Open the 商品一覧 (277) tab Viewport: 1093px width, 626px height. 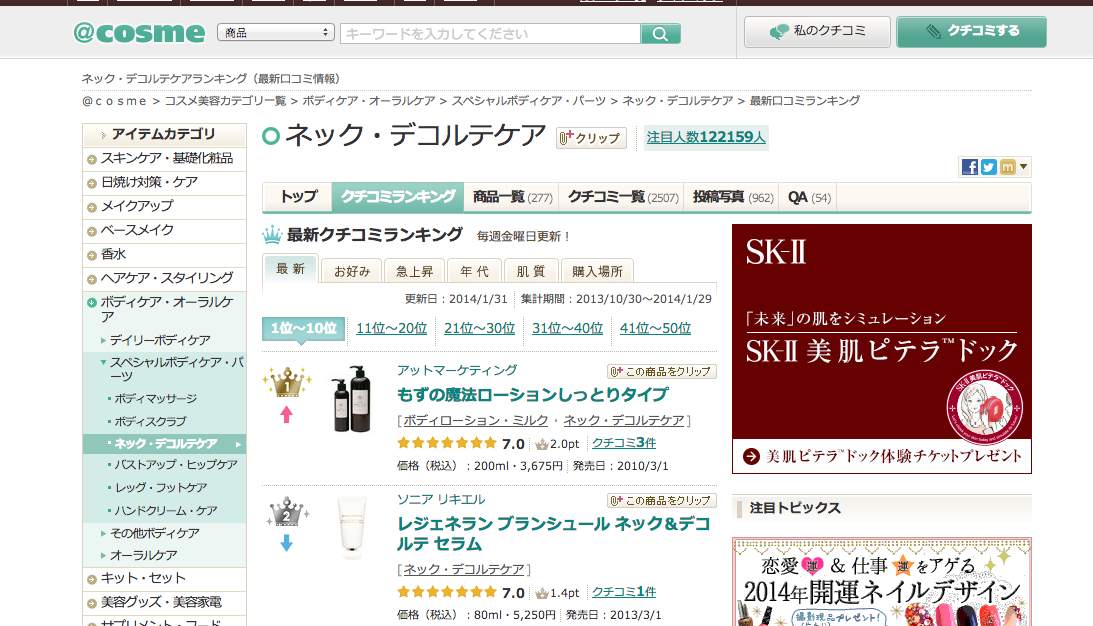pyautogui.click(x=512, y=197)
